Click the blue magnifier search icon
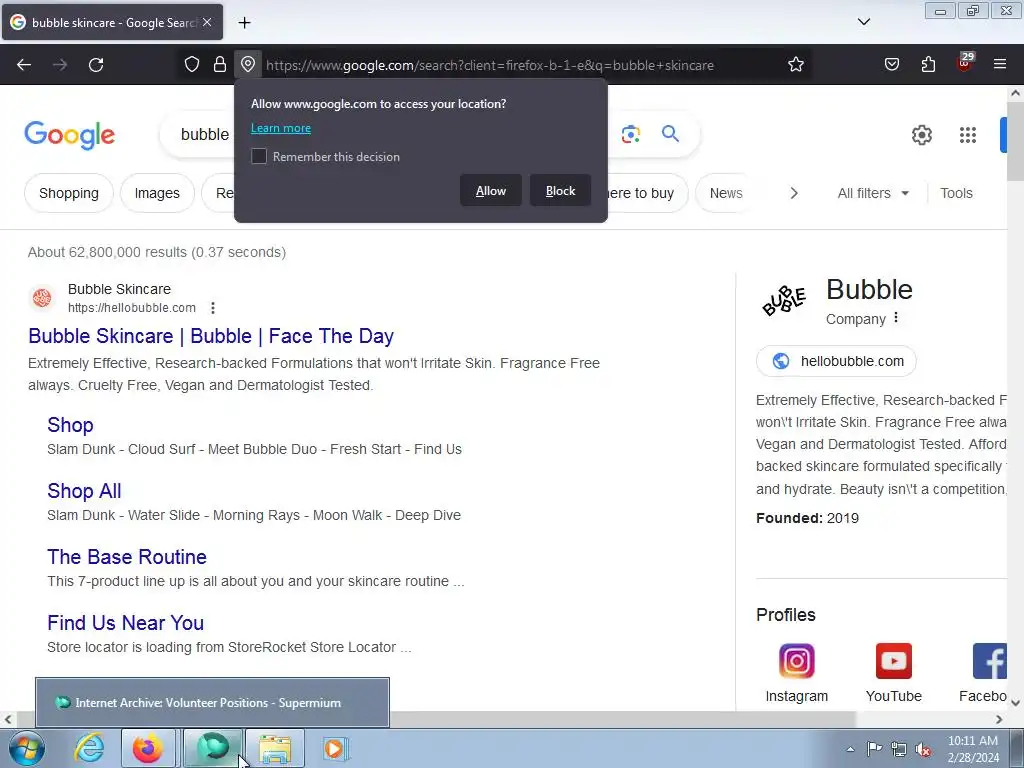Image resolution: width=1024 pixels, height=768 pixels. 671,134
